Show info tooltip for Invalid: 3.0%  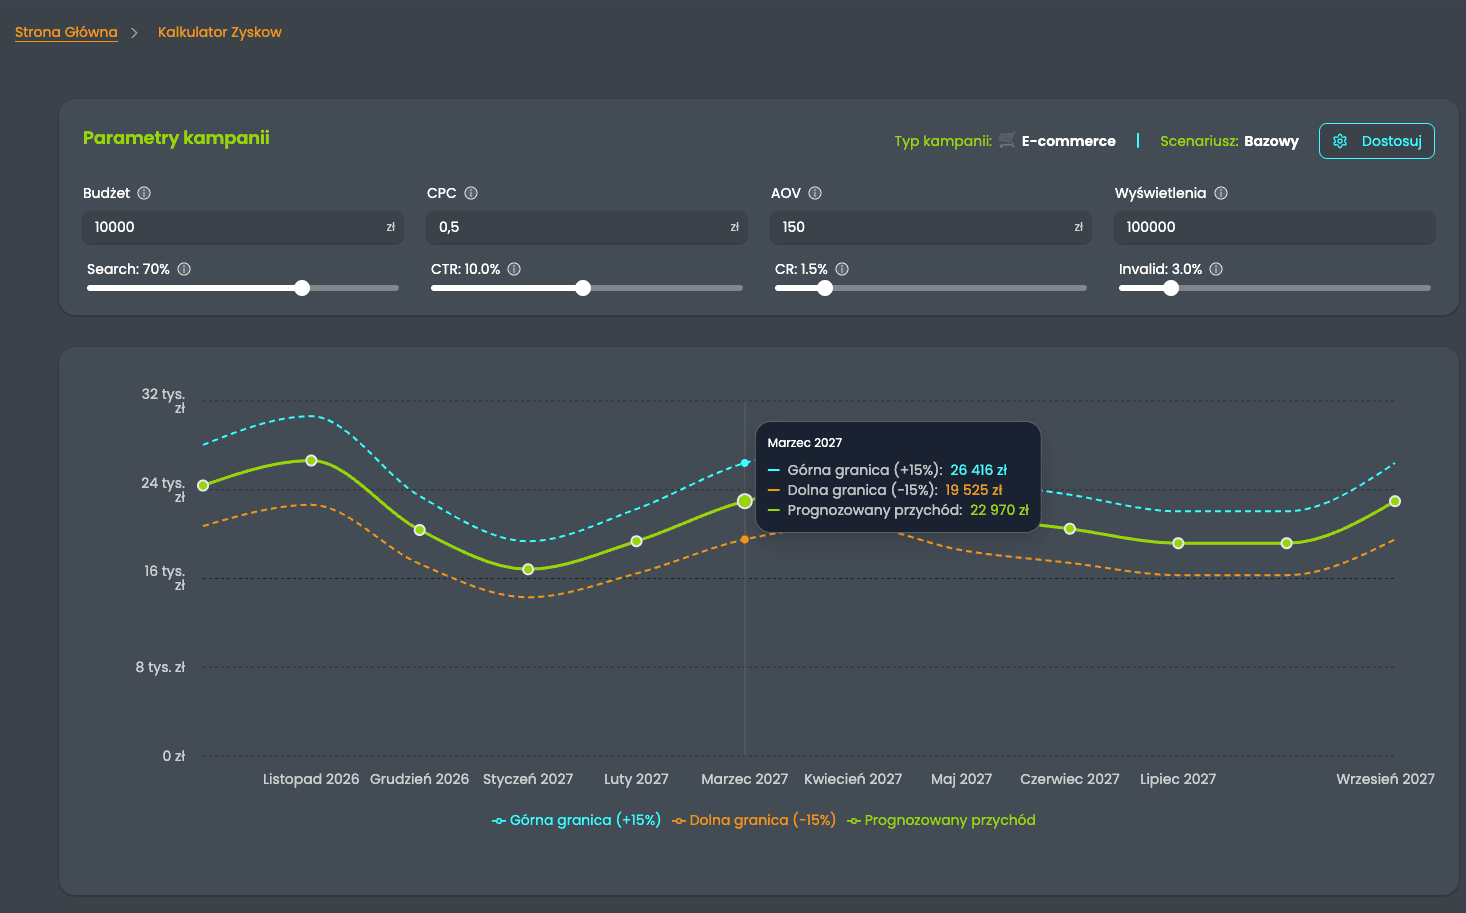pyautogui.click(x=1216, y=269)
